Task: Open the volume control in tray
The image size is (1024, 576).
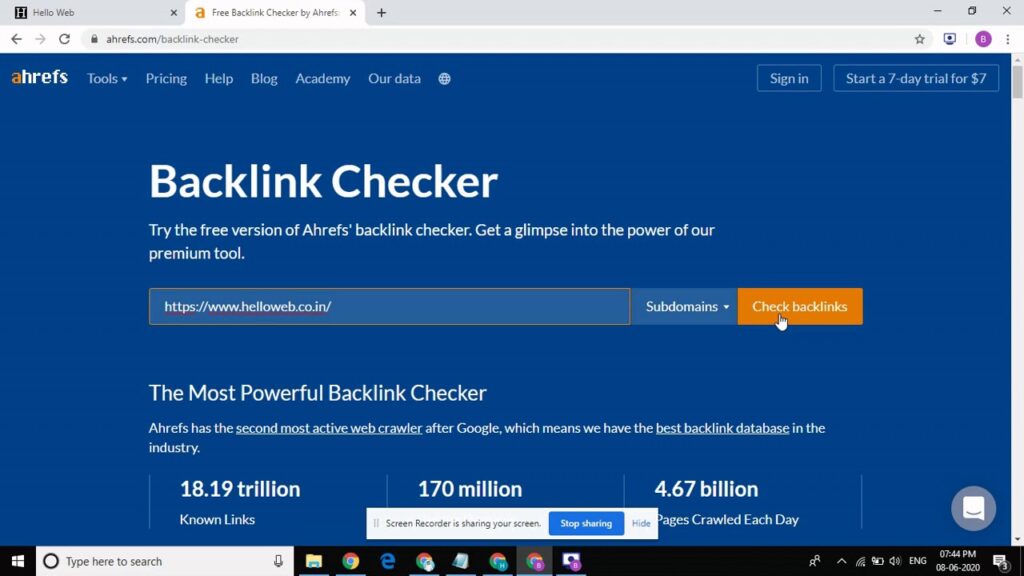Action: 895,561
